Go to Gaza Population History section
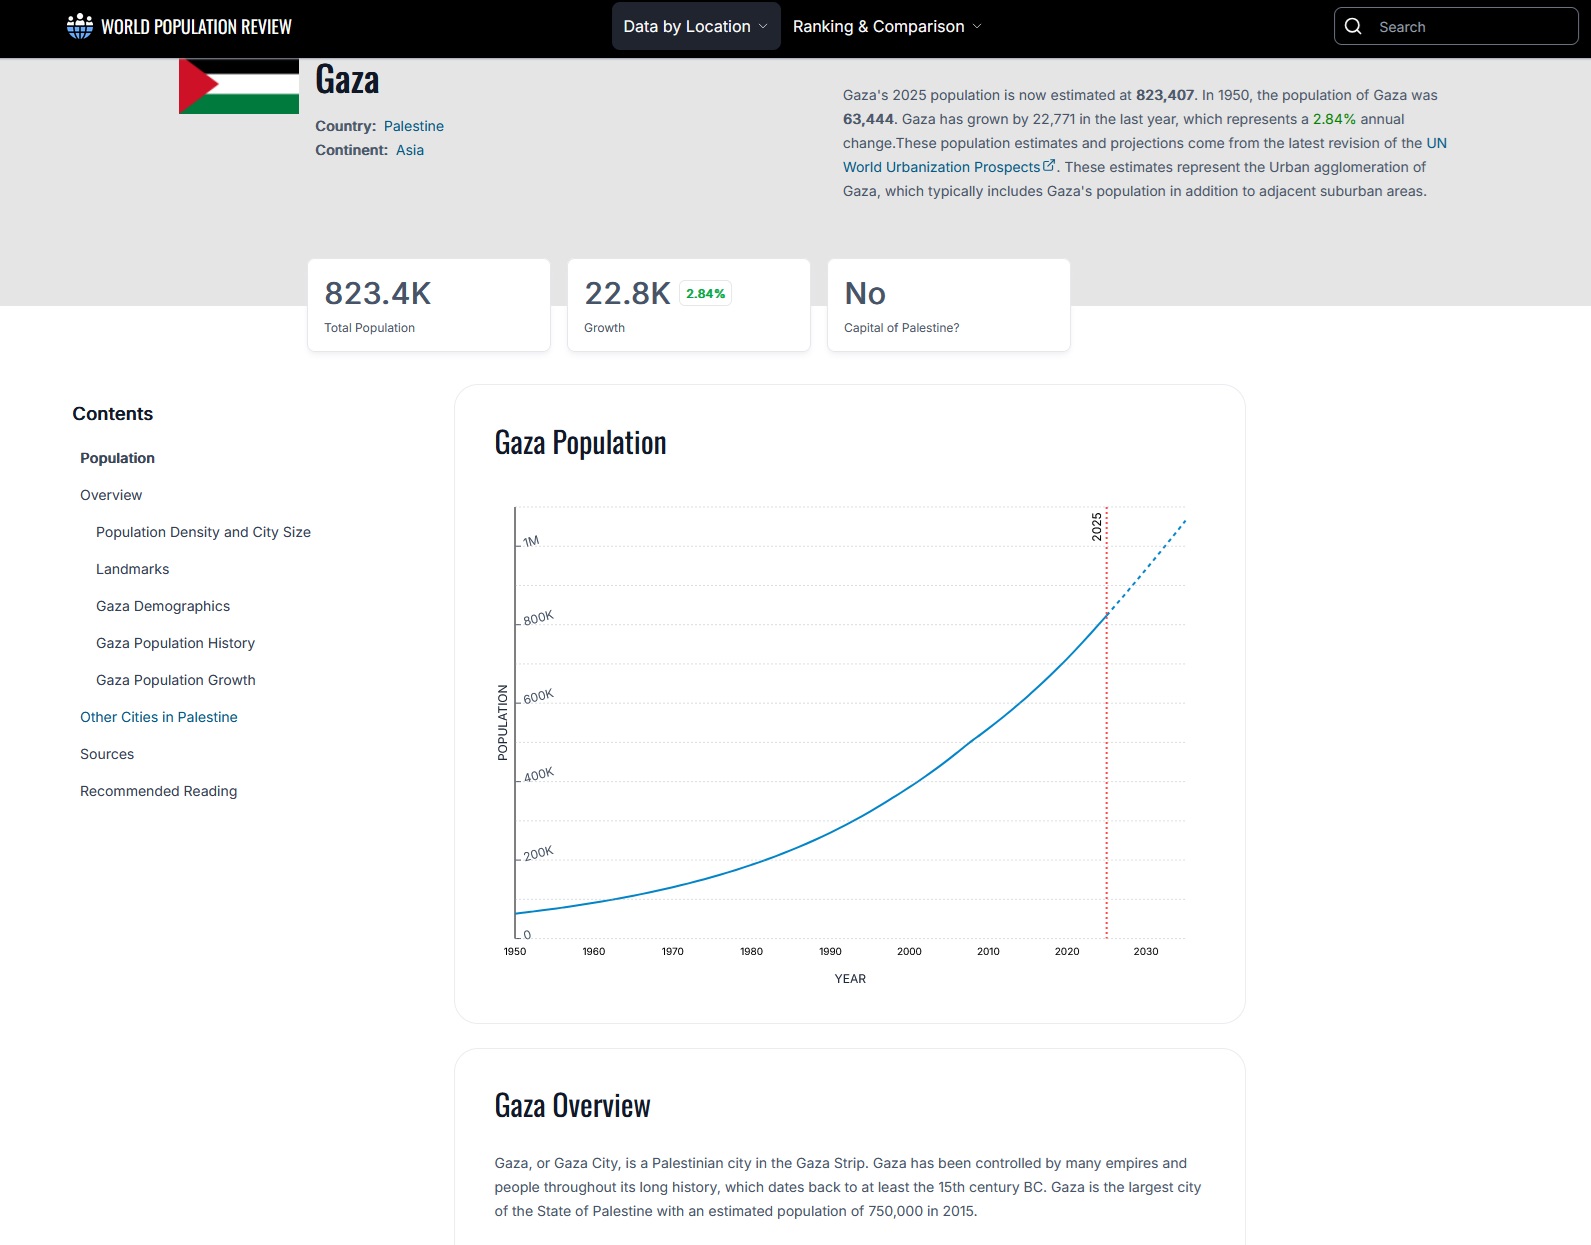Image resolution: width=1591 pixels, height=1245 pixels. coord(175,643)
